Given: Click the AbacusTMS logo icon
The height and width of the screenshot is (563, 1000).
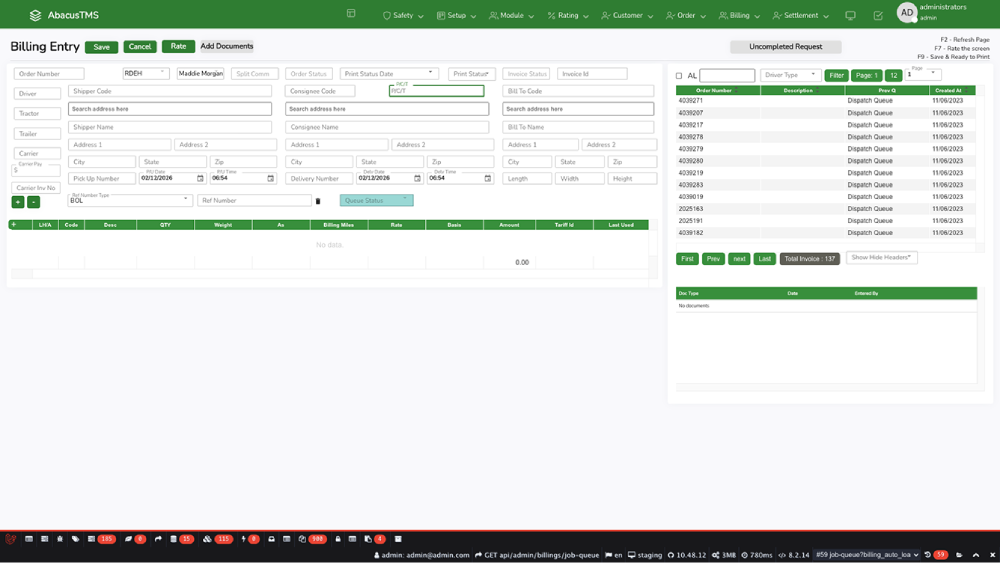Looking at the screenshot, I should (x=35, y=16).
